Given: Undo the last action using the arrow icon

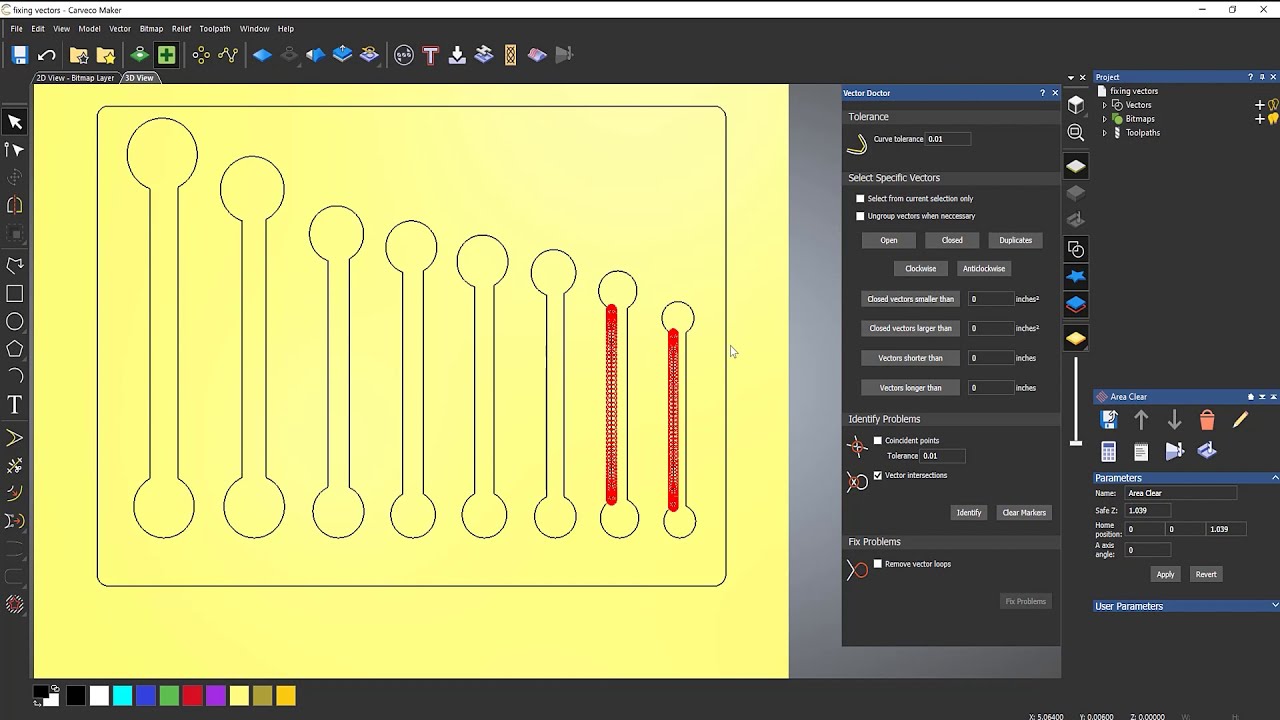Looking at the screenshot, I should tap(46, 55).
